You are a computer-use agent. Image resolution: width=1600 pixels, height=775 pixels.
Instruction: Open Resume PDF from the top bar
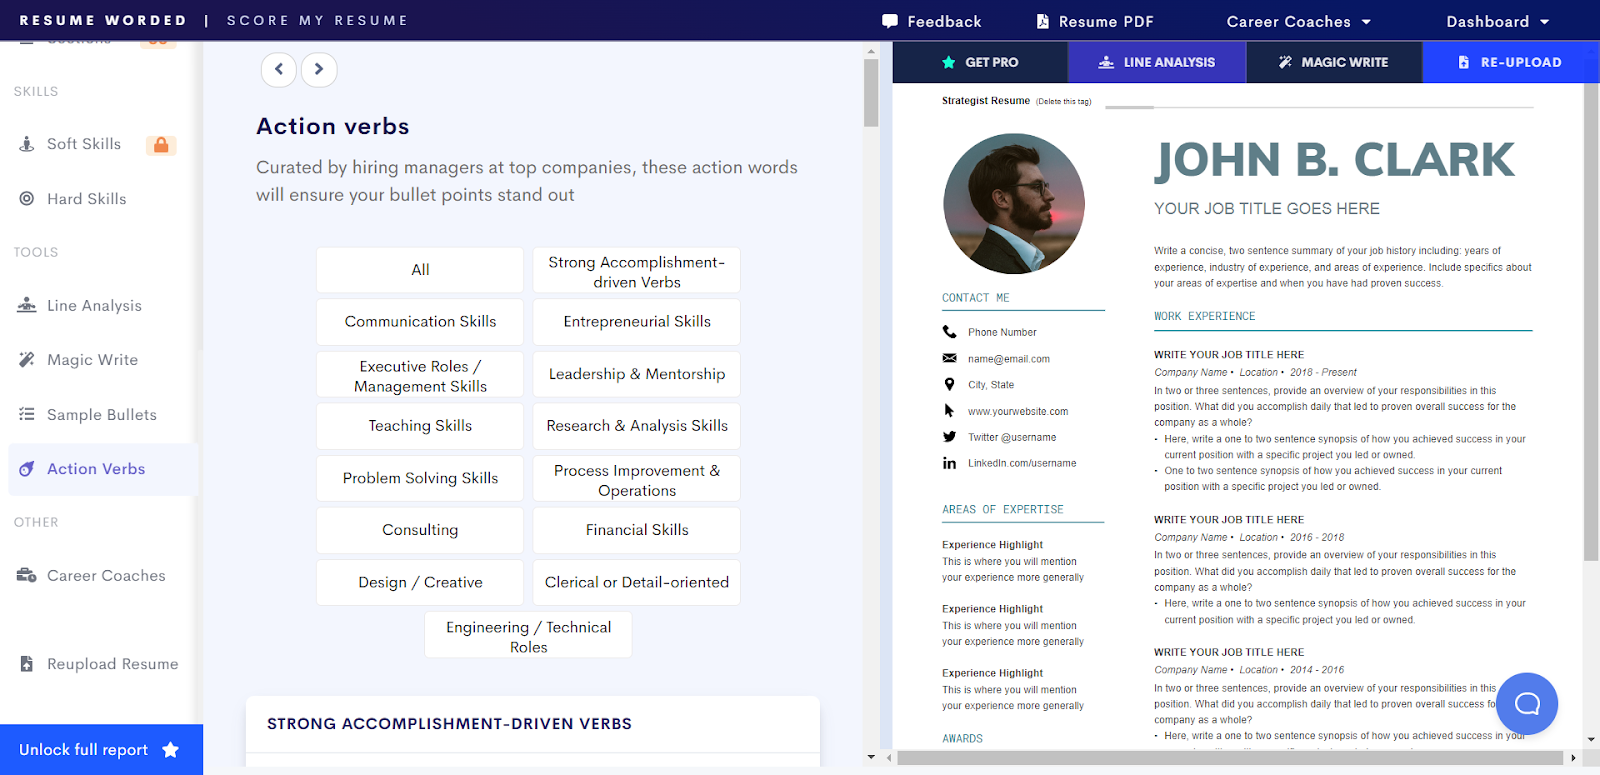tap(1095, 21)
